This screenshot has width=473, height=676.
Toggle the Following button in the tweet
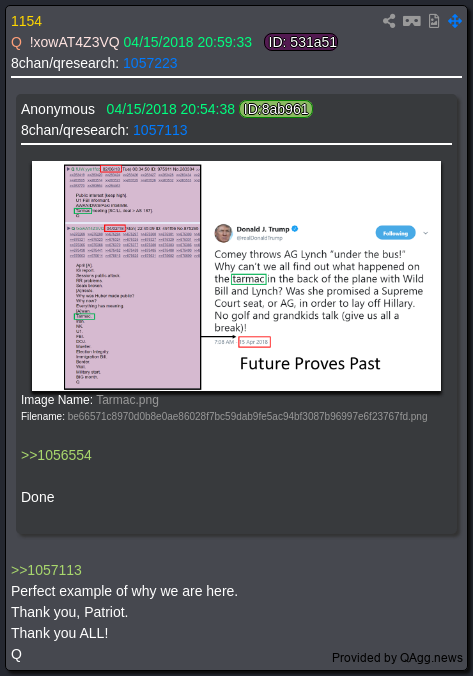coord(395,233)
